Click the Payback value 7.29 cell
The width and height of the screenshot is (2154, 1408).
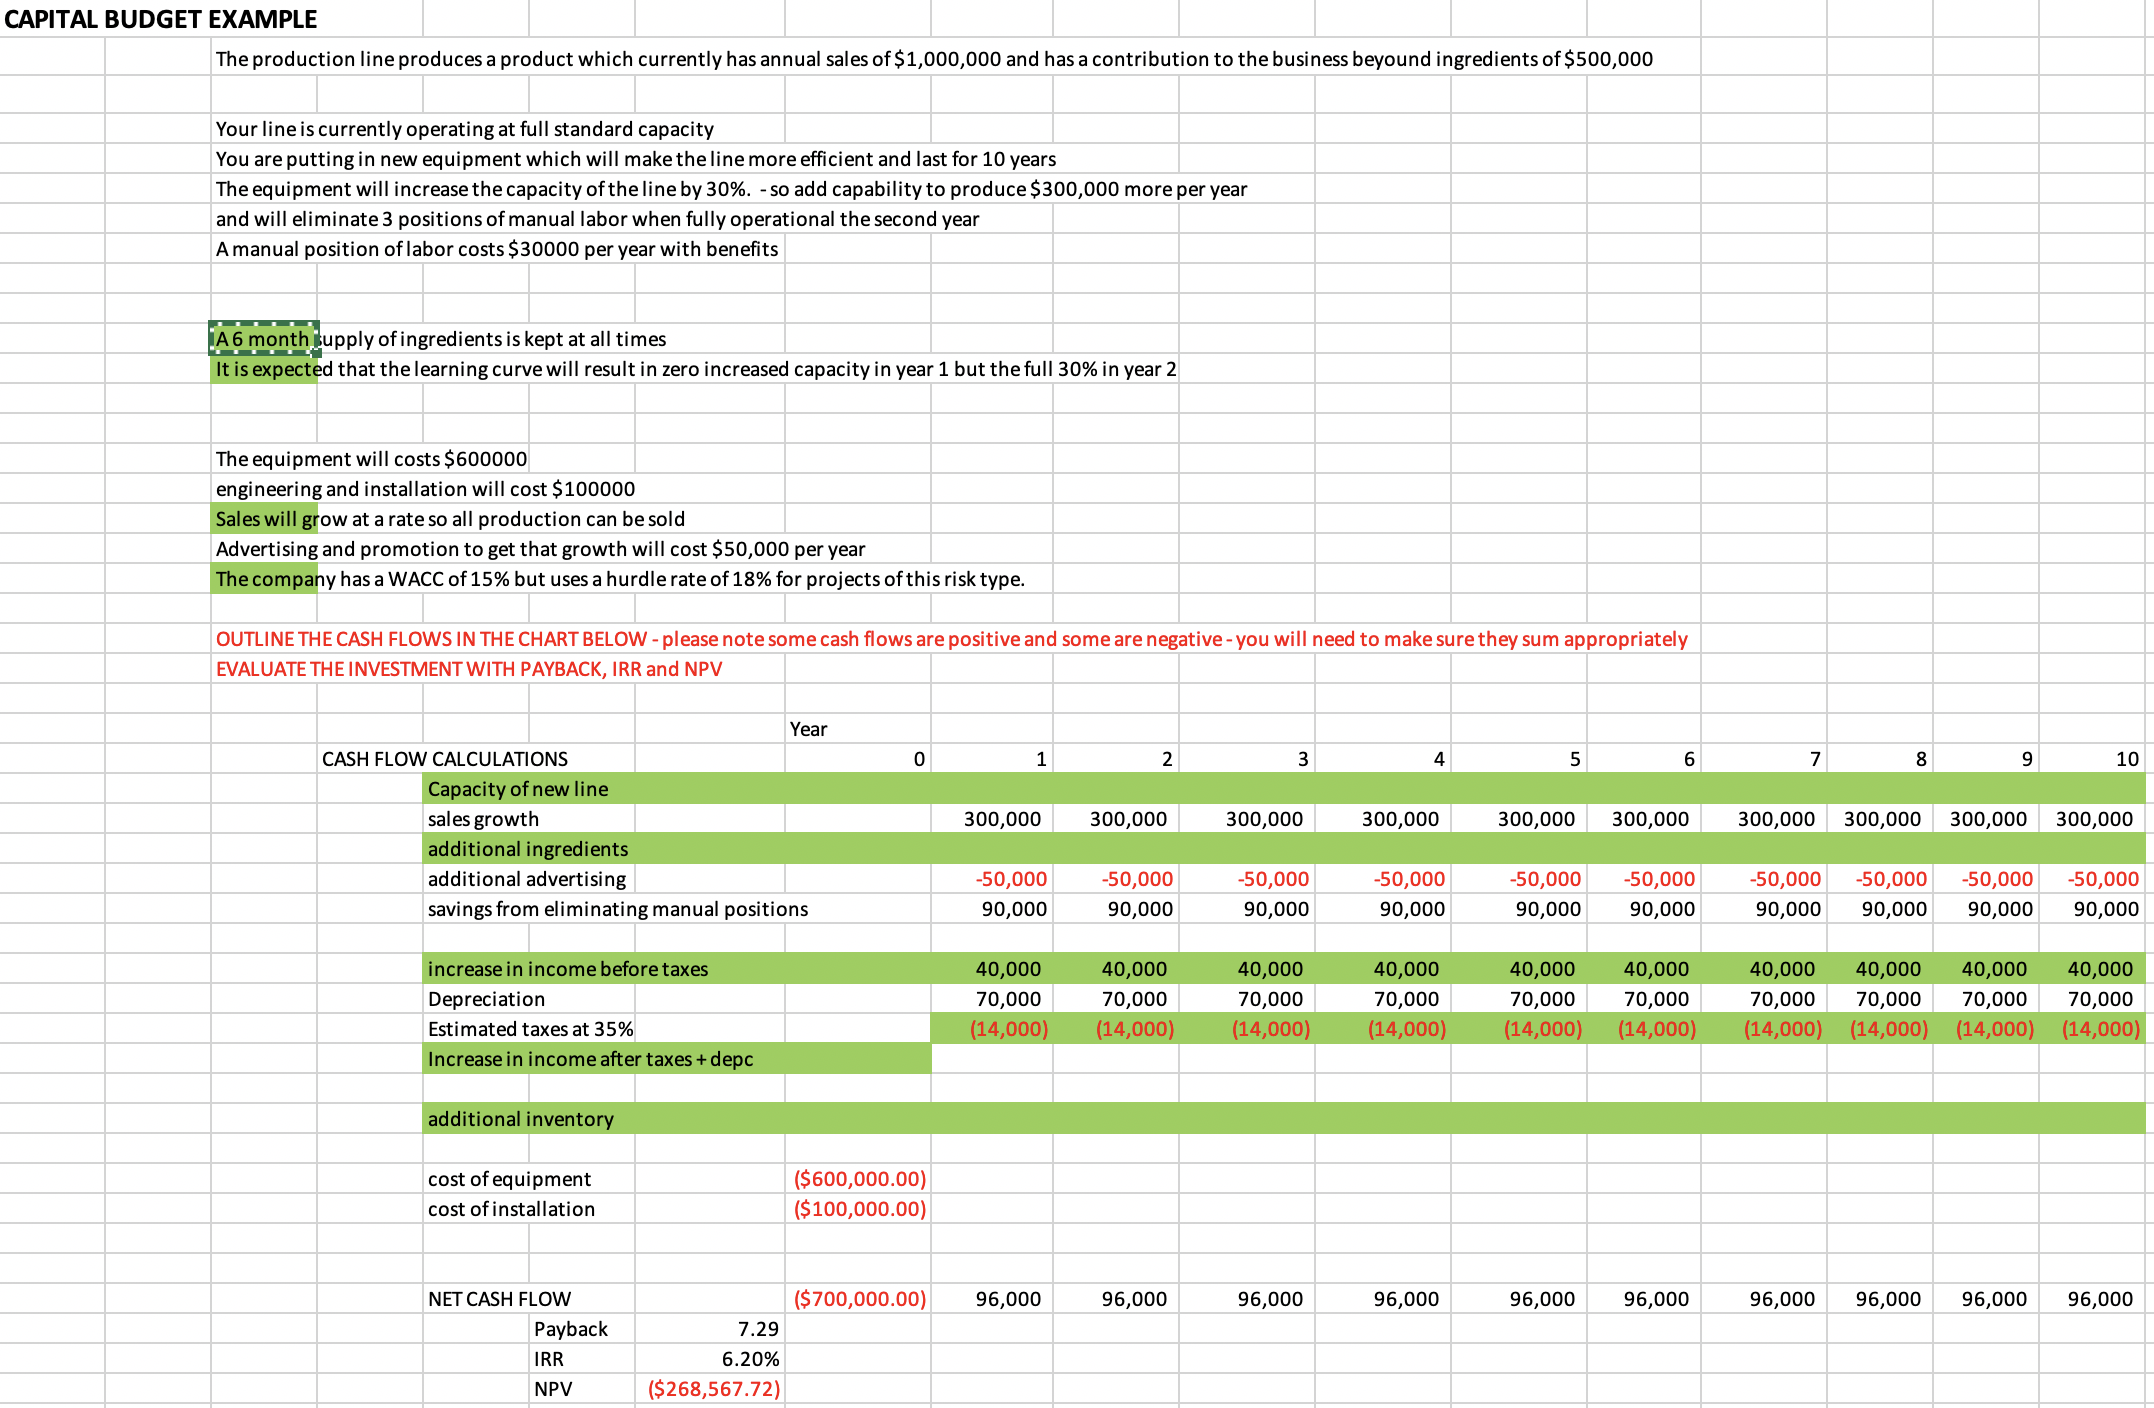(756, 1329)
